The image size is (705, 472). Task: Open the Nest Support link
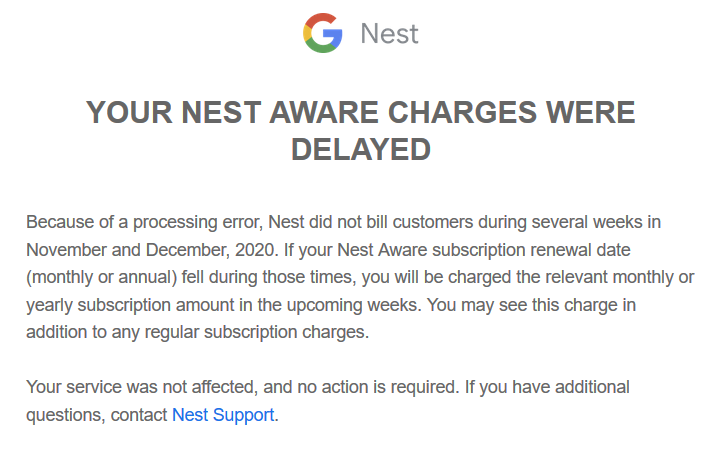223,414
